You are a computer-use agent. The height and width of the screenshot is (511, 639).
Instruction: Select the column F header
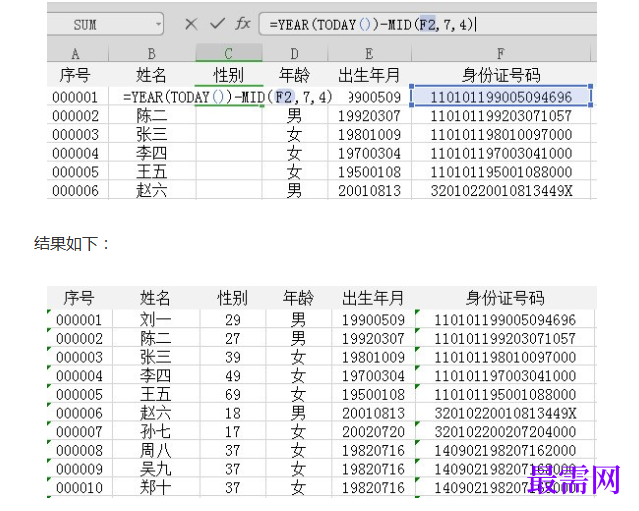pos(500,54)
